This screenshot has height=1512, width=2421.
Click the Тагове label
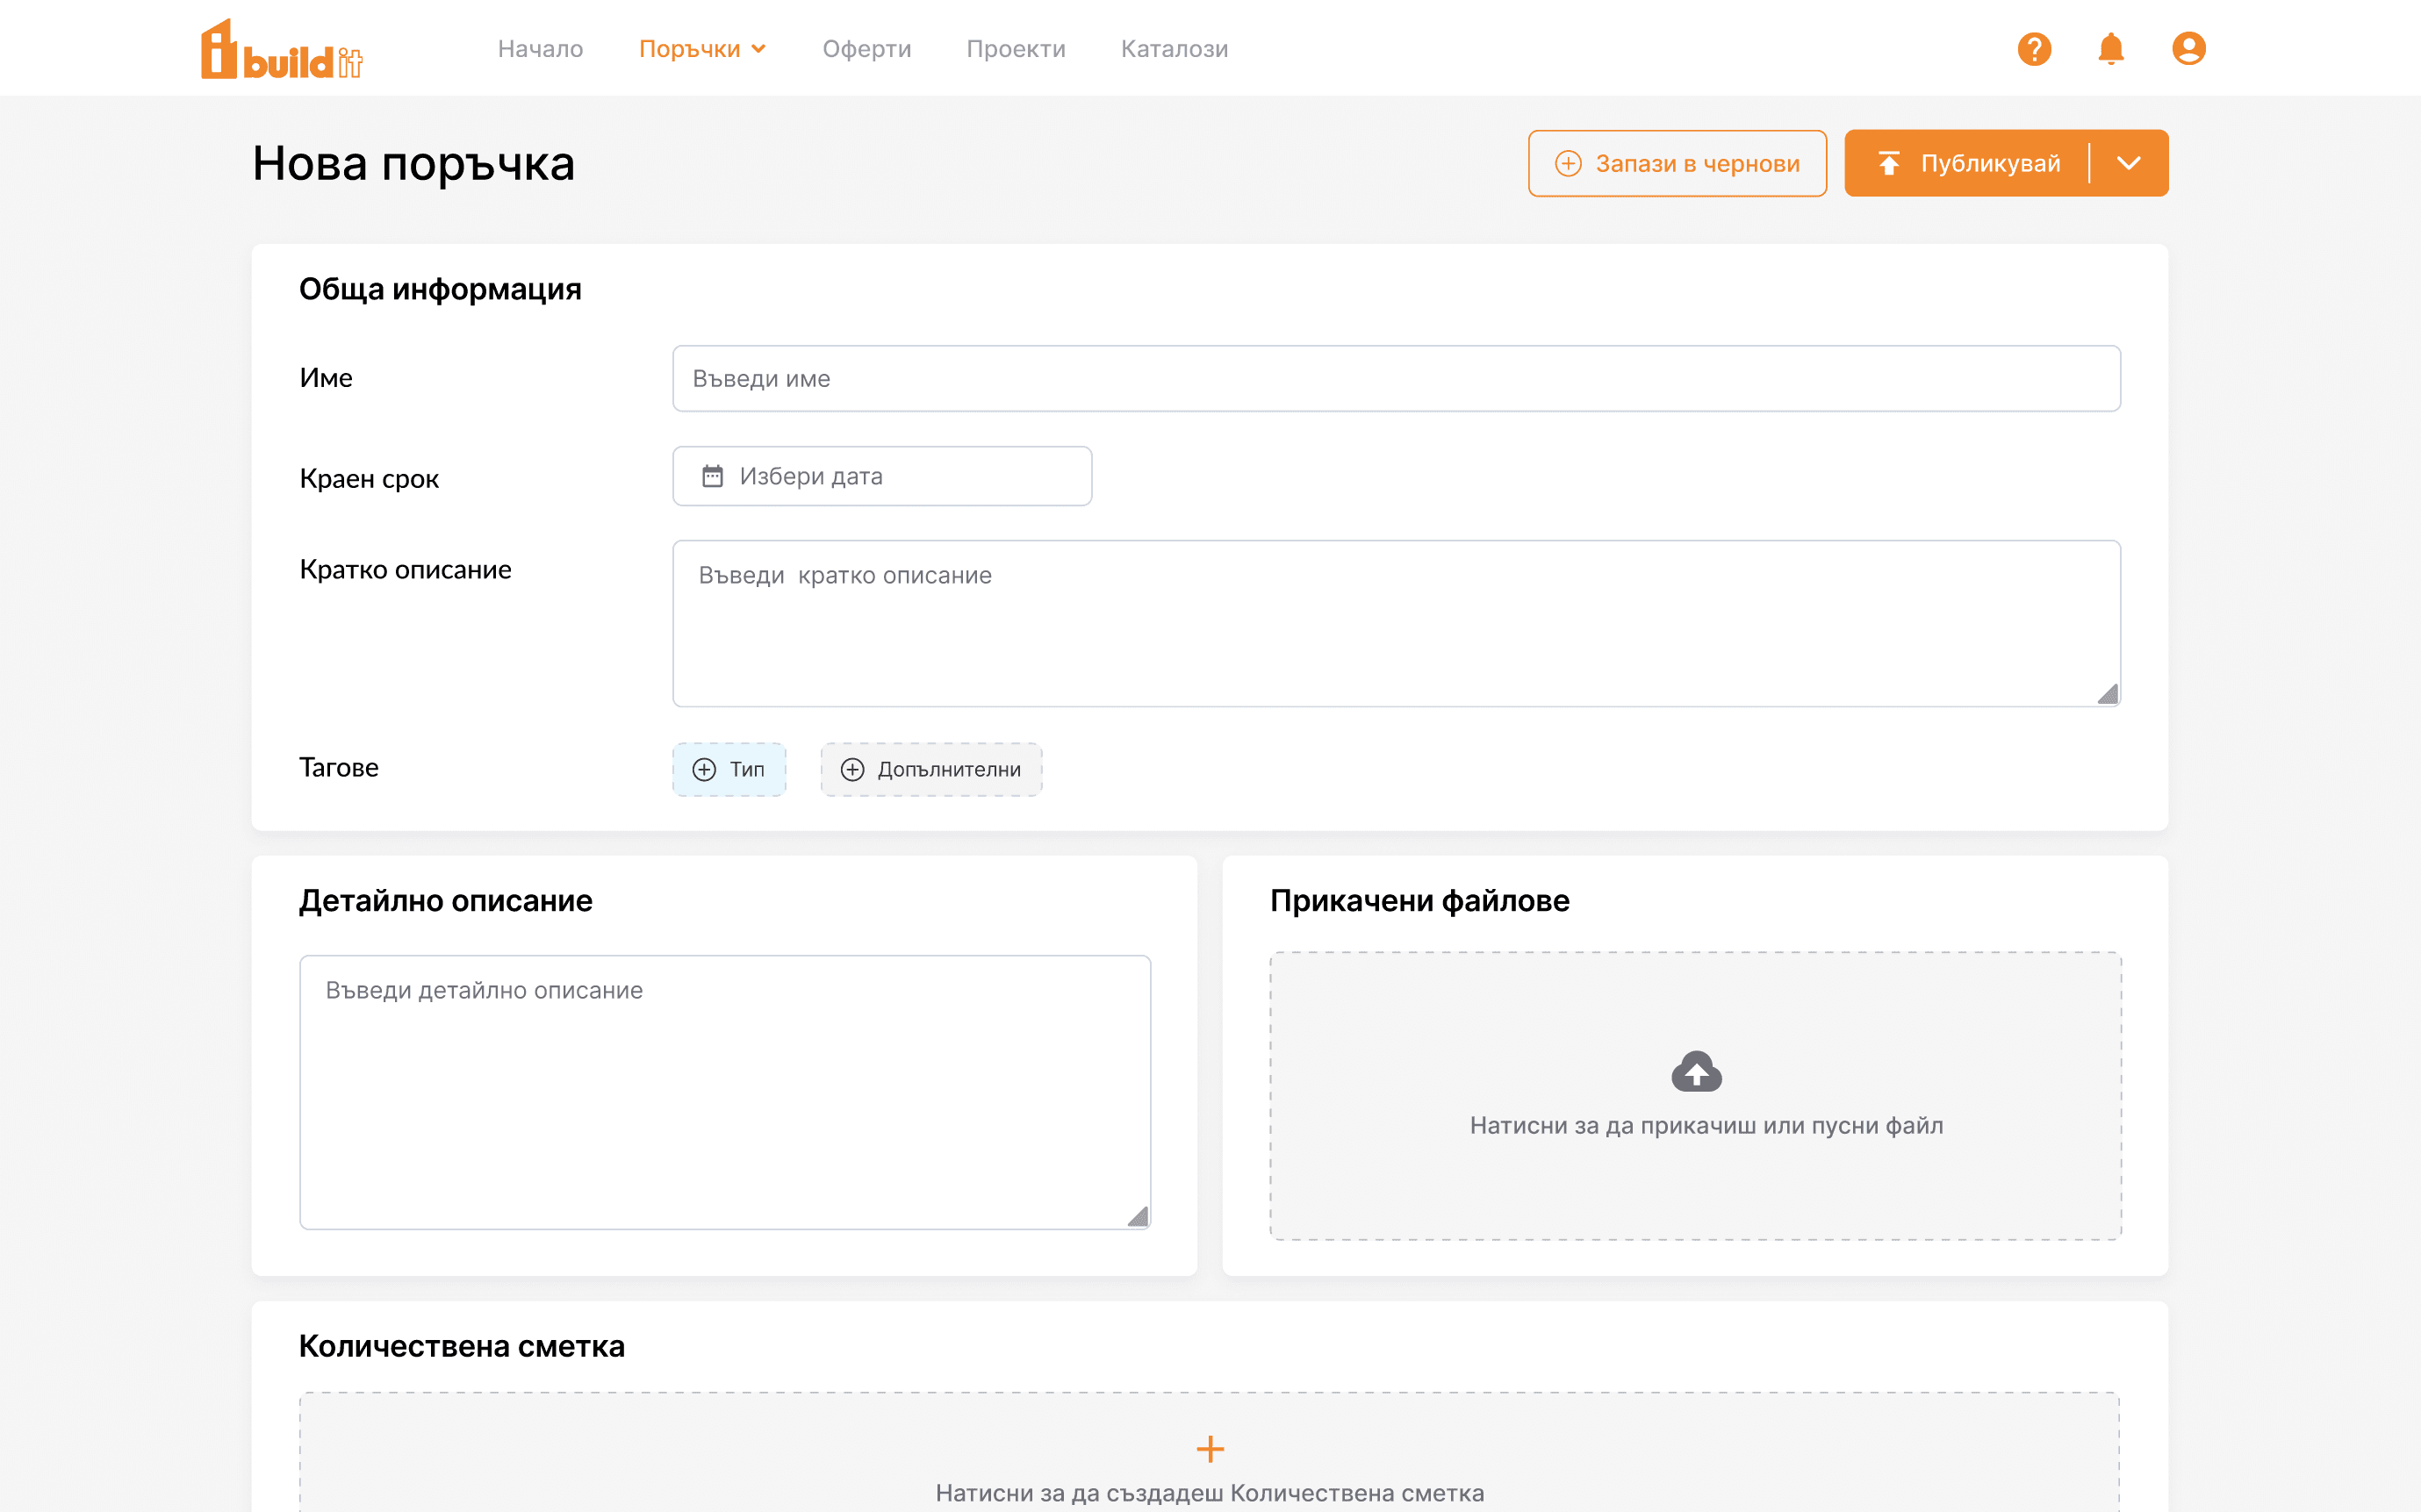(x=338, y=767)
